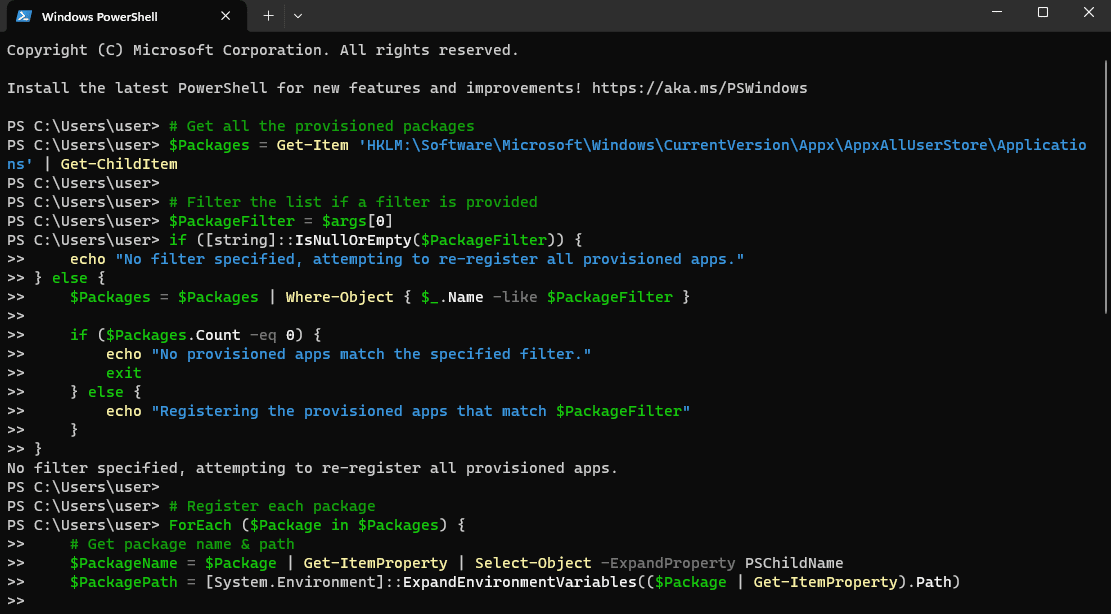Image resolution: width=1111 pixels, height=614 pixels.
Task: Click the exit statement in the script
Action: 123,372
